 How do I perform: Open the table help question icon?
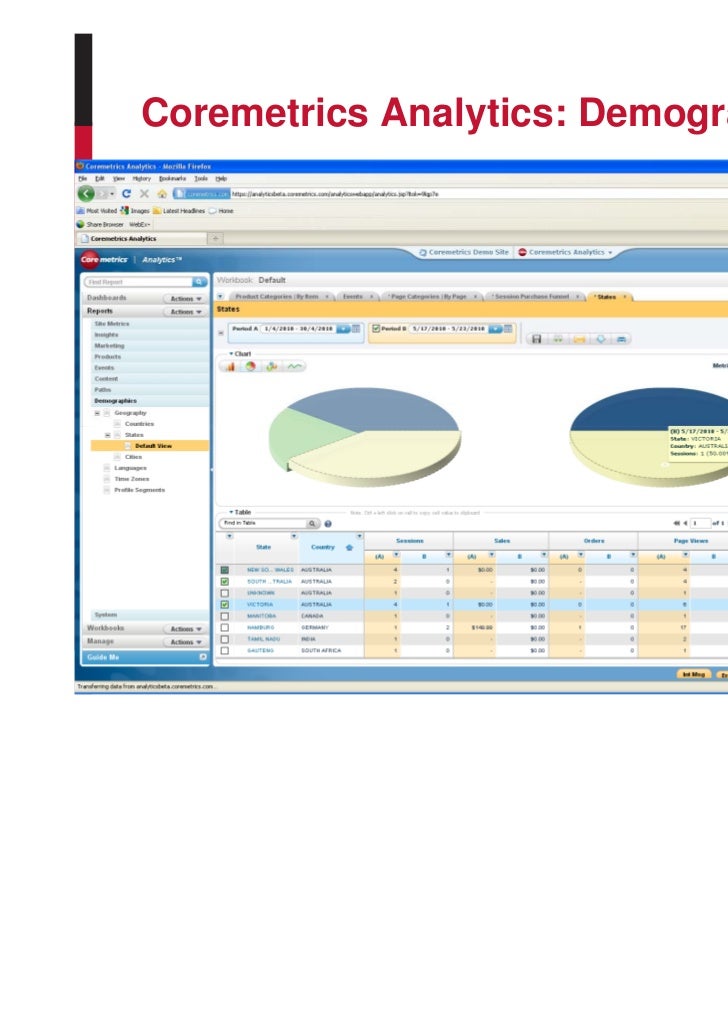328,524
